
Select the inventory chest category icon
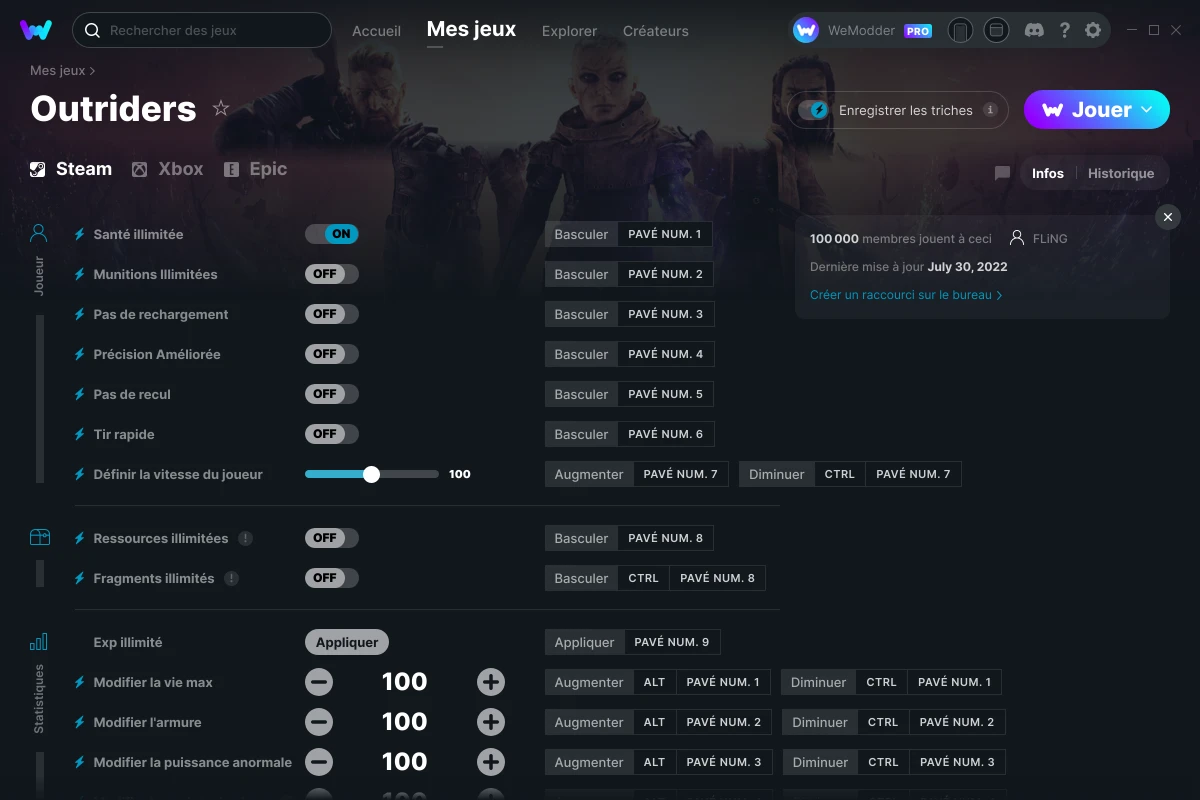click(39, 538)
